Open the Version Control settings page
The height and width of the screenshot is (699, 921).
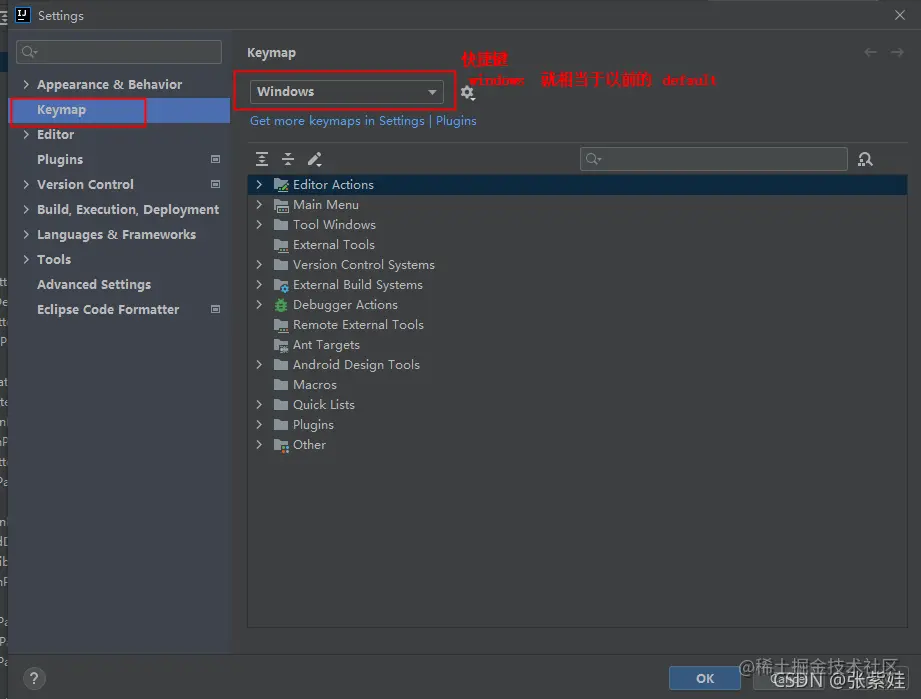pyautogui.click(x=120, y=184)
